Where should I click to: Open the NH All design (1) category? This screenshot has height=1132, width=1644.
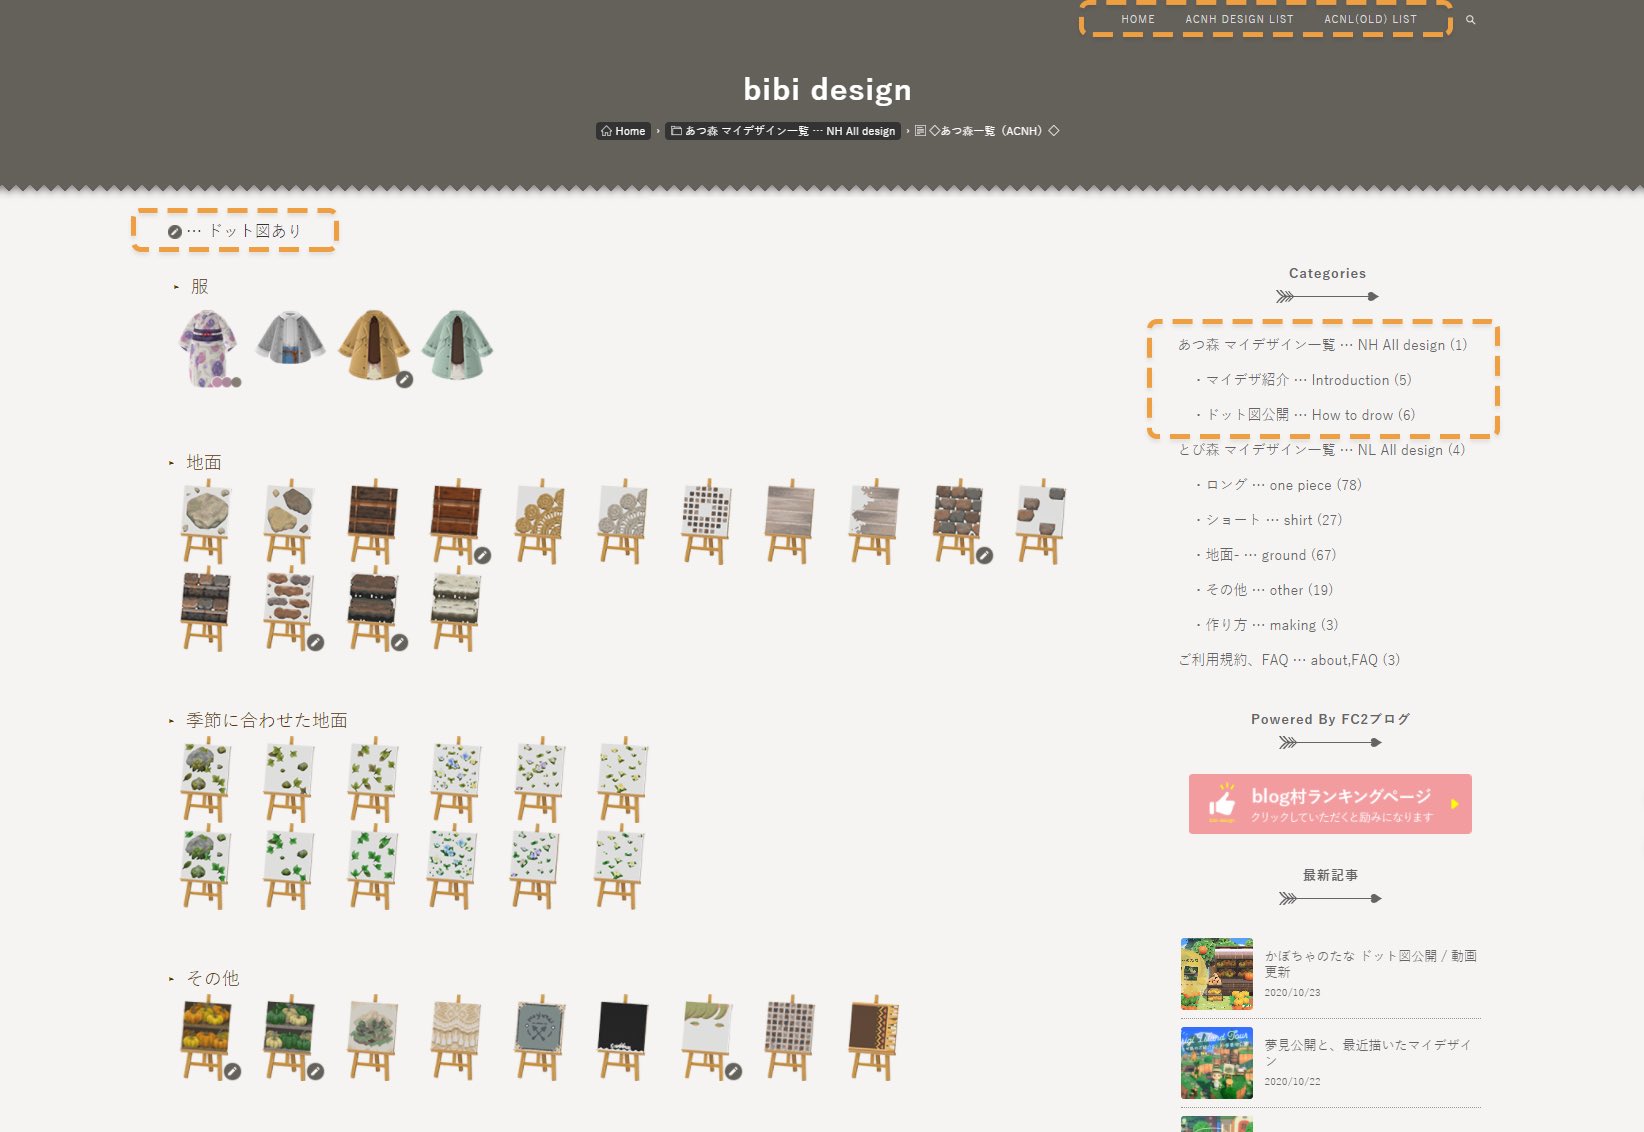(1322, 345)
